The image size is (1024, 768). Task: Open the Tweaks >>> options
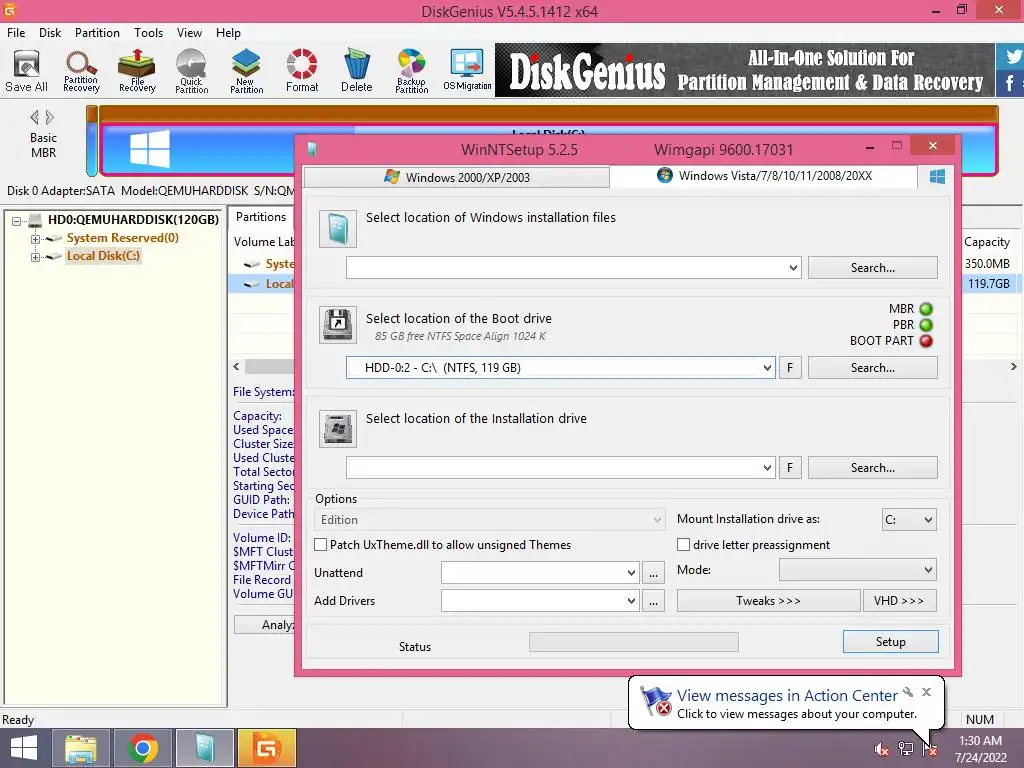(768, 601)
